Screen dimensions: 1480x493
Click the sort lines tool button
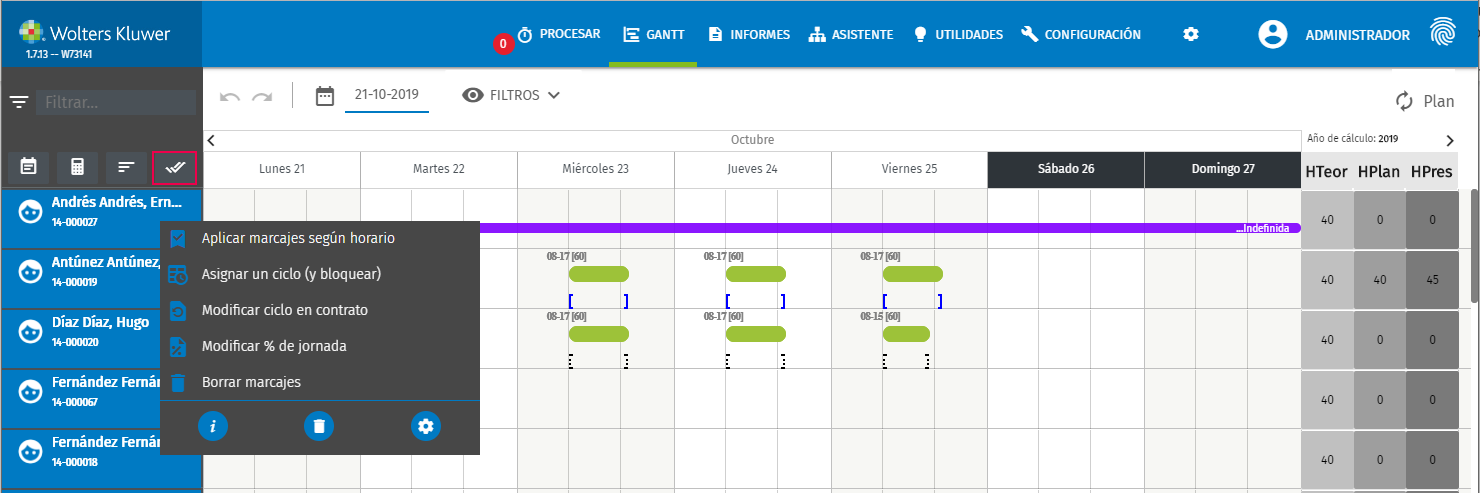click(126, 167)
